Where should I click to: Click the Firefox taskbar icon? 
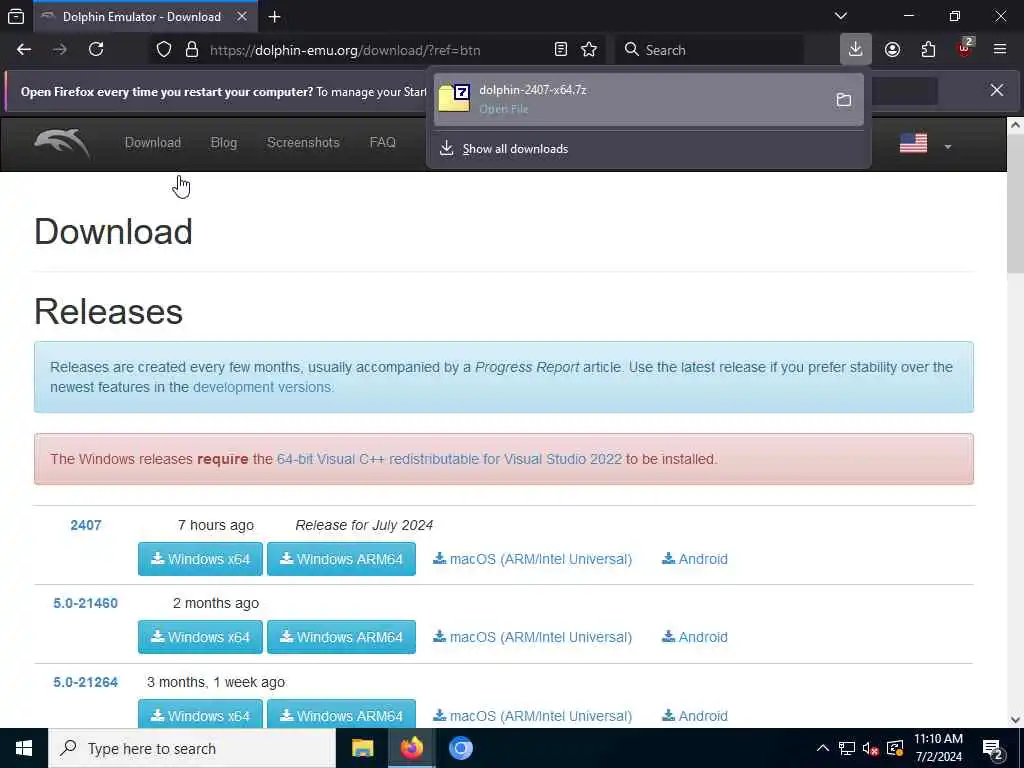point(411,748)
